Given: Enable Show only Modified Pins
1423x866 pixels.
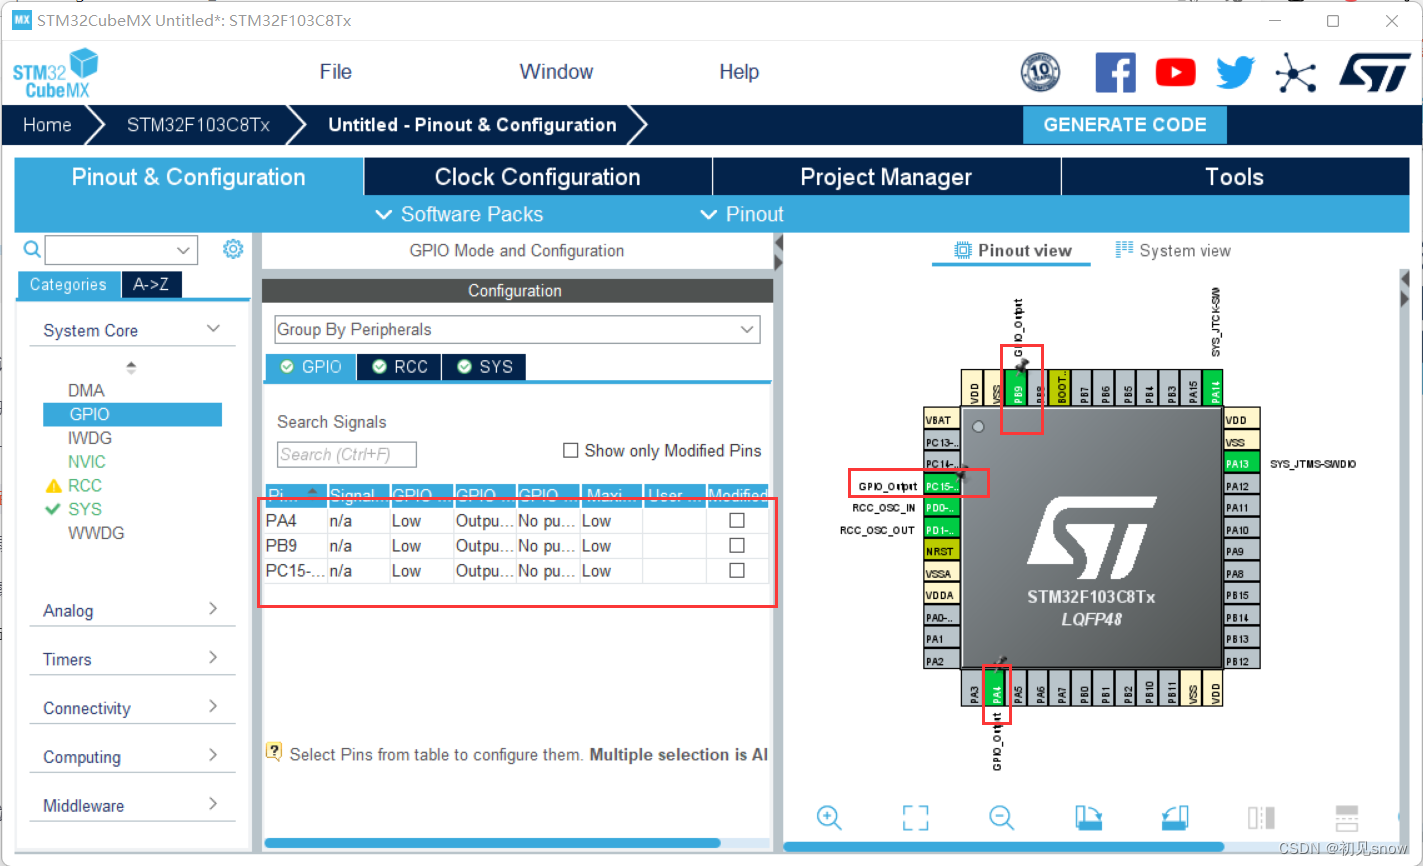Looking at the screenshot, I should (571, 451).
